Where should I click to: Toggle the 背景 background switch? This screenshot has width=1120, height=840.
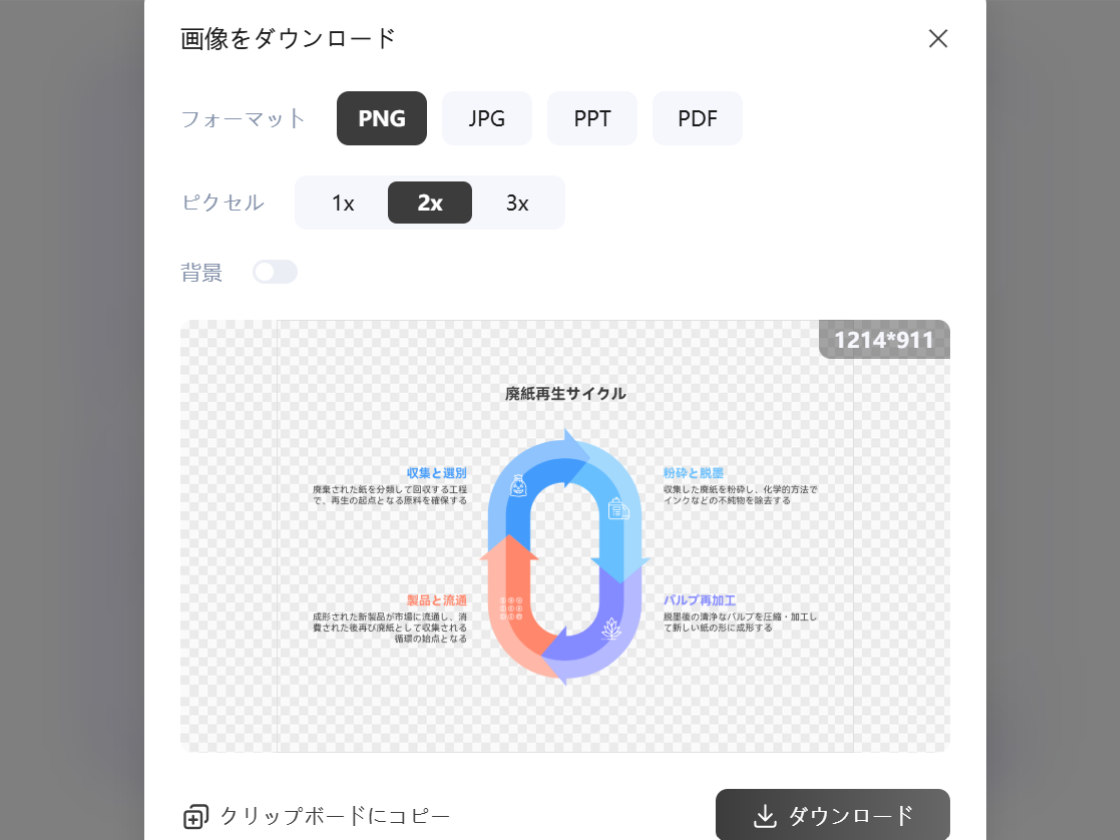pyautogui.click(x=275, y=272)
